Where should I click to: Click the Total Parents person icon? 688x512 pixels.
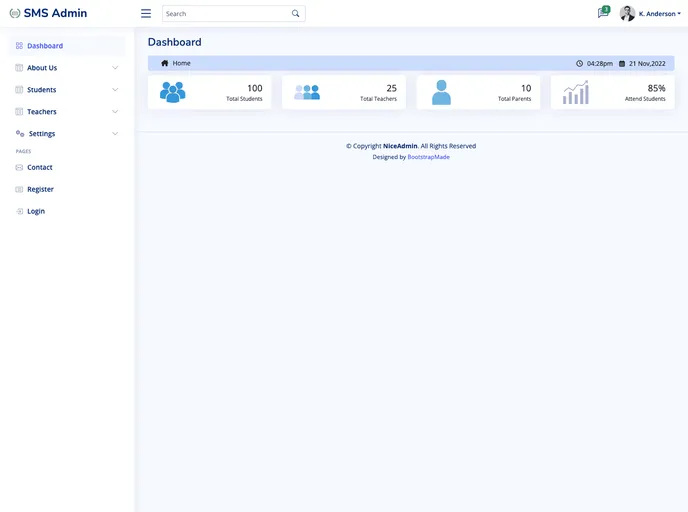click(x=441, y=92)
